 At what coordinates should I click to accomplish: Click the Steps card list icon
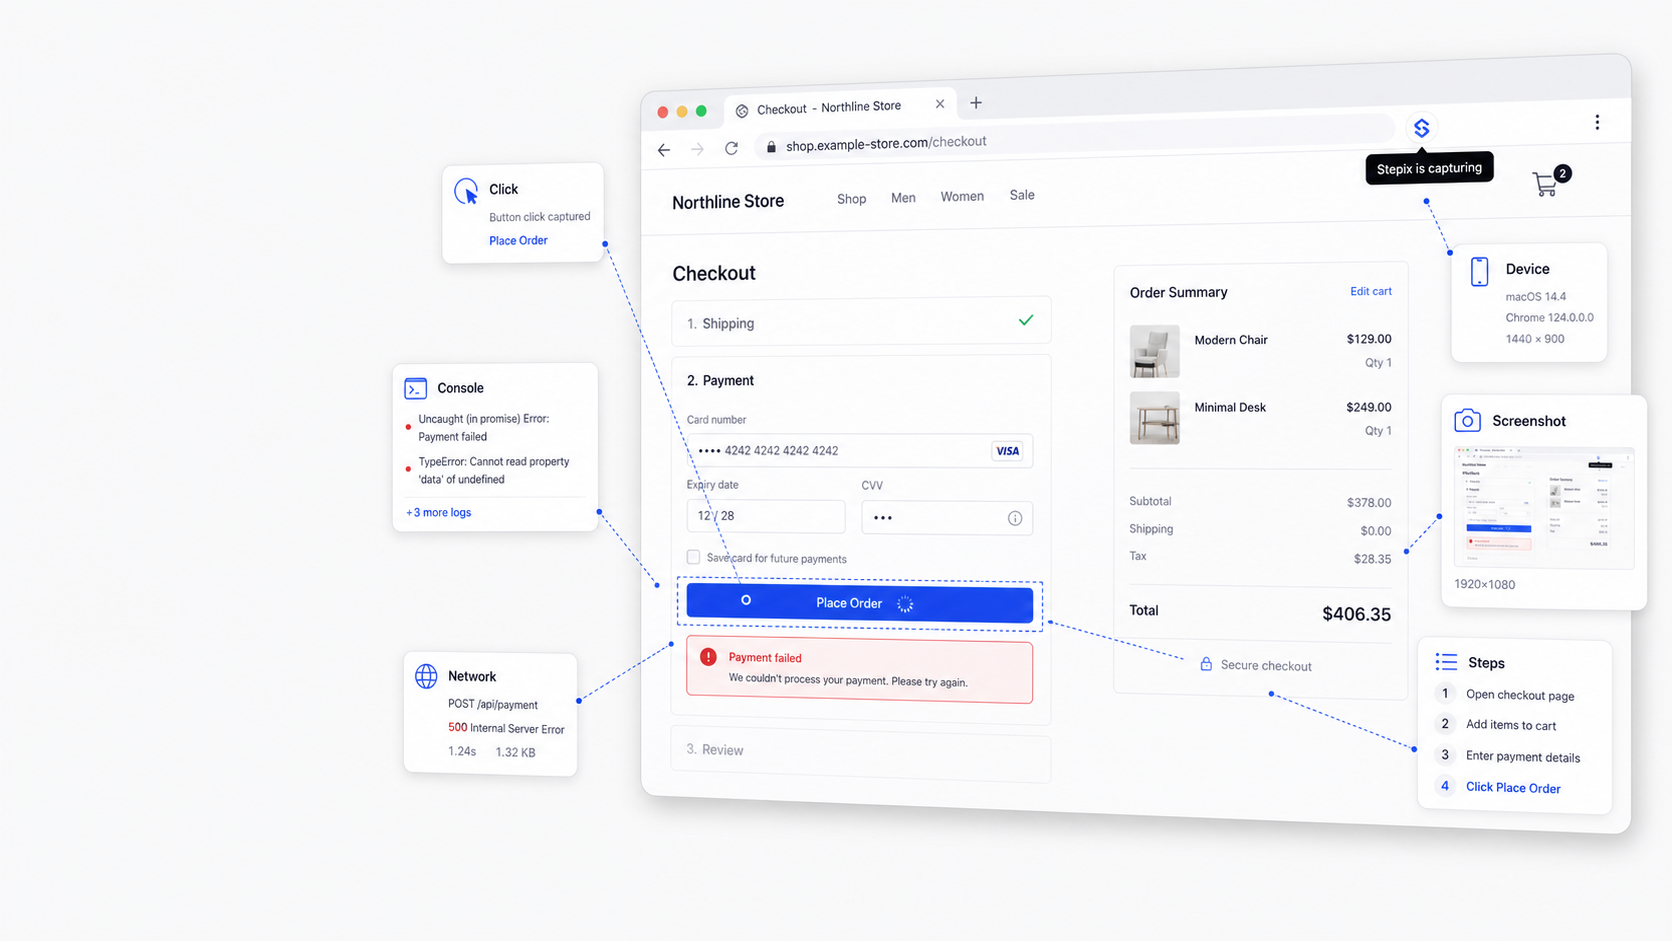click(x=1446, y=662)
